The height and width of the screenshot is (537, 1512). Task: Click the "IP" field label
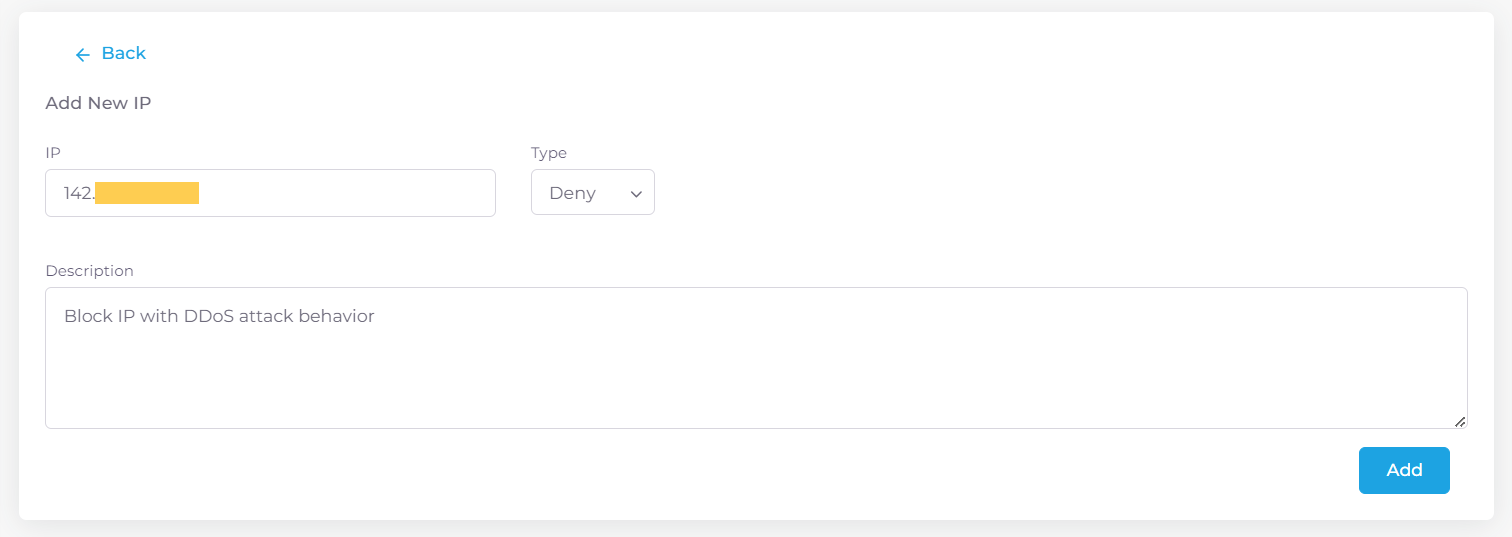point(53,153)
